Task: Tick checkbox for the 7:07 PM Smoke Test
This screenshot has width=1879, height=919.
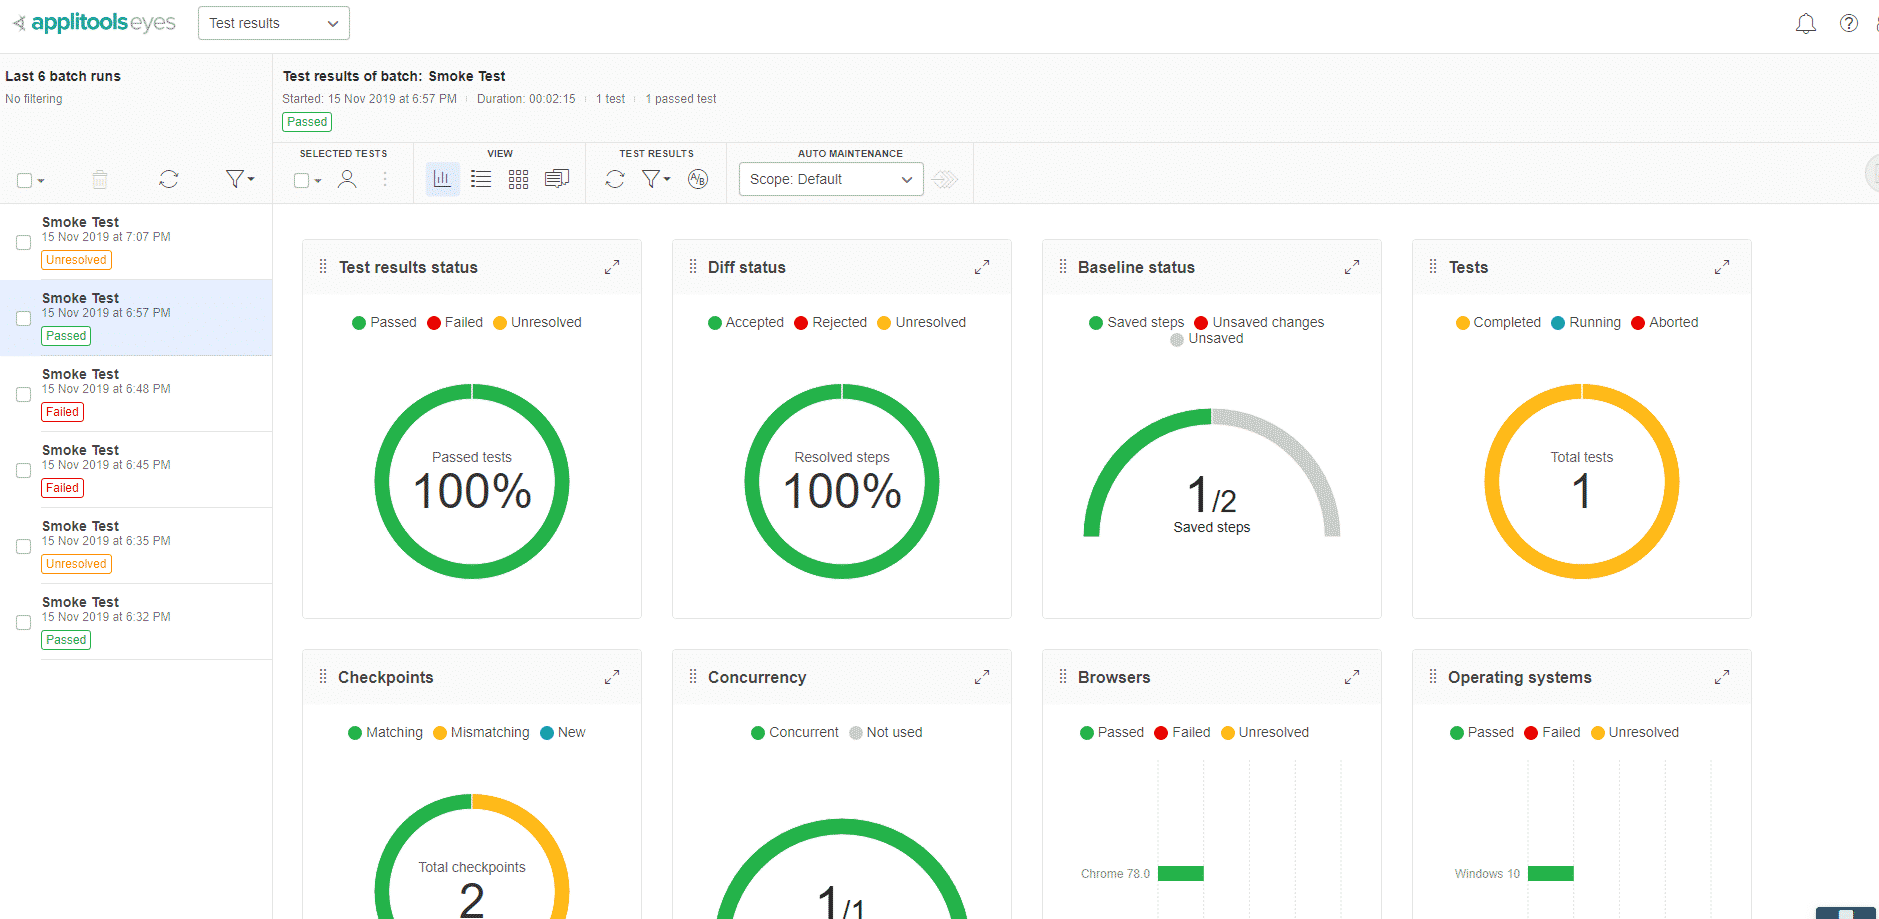Action: pos(24,242)
